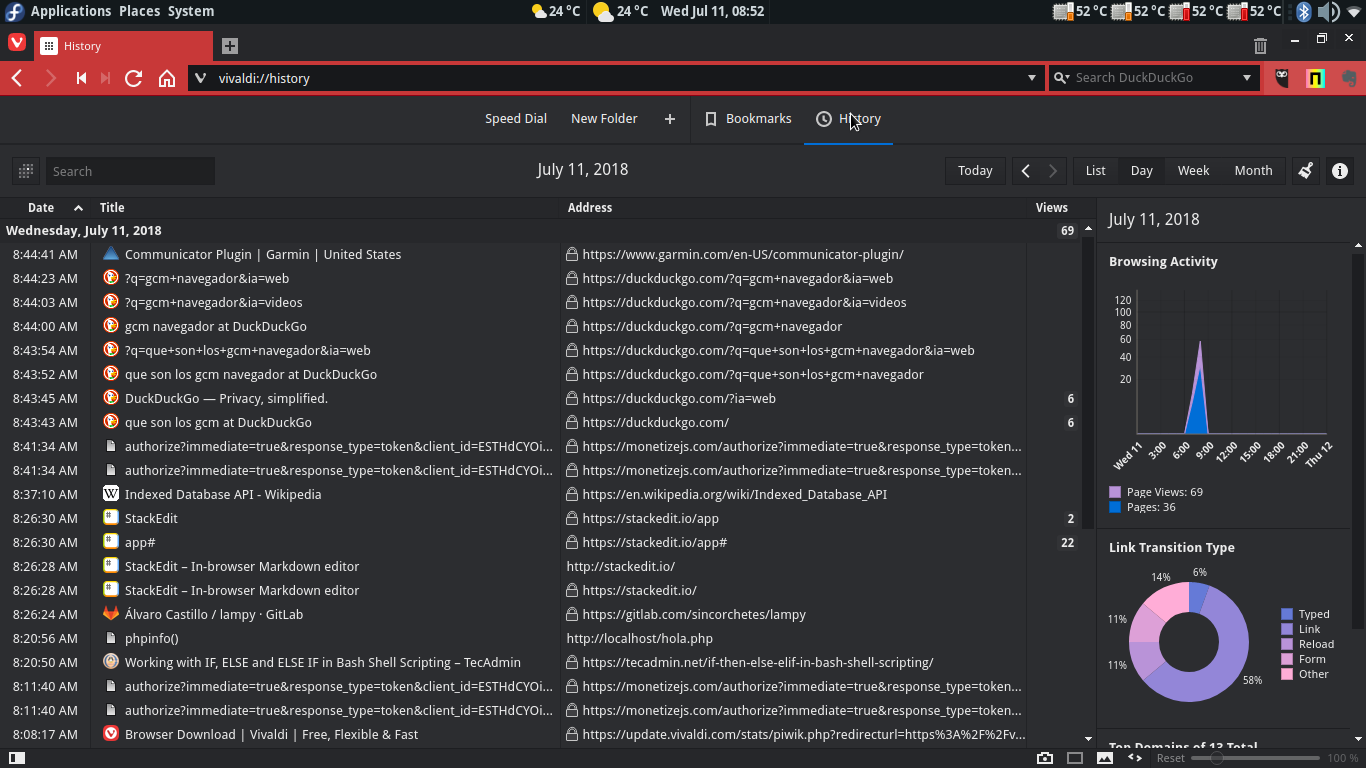The height and width of the screenshot is (768, 1366).
Task: Reload the current page
Action: 133,78
